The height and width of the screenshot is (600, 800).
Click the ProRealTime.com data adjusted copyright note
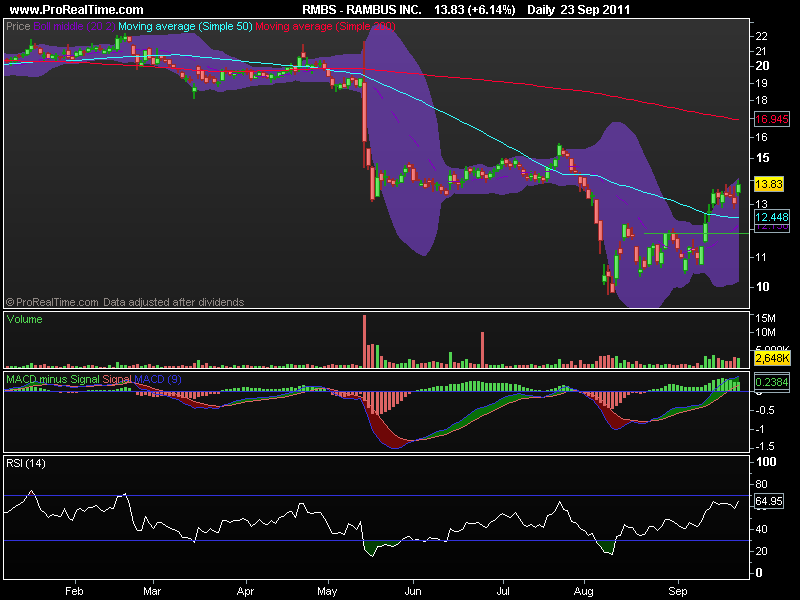(x=125, y=302)
